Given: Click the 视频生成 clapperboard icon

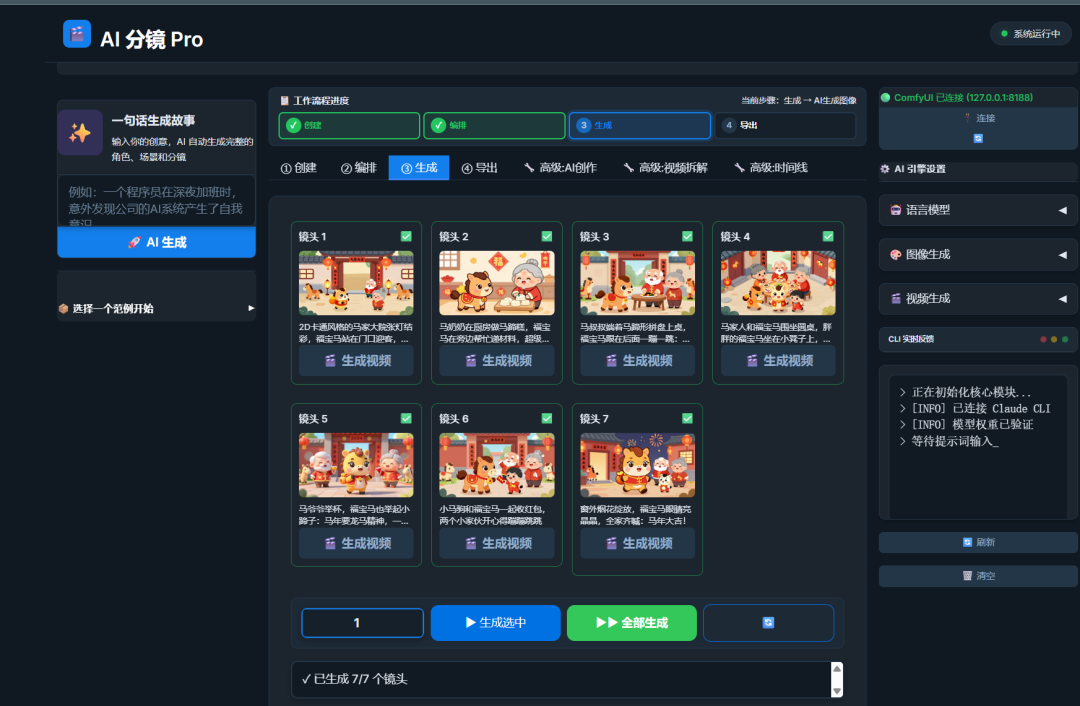Looking at the screenshot, I should tap(893, 298).
